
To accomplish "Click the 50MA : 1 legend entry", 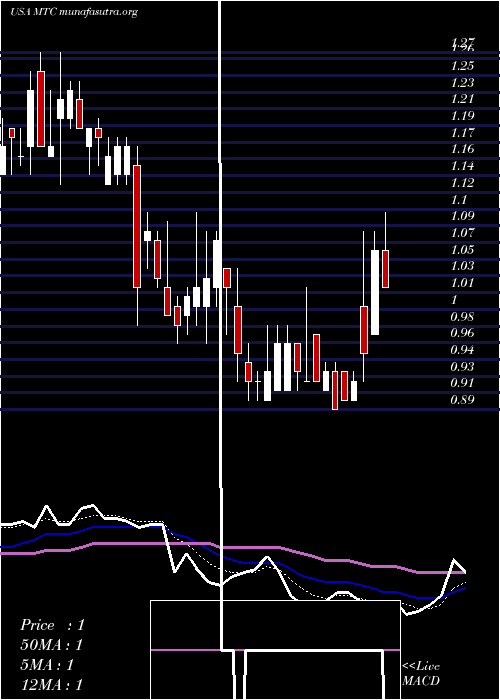I will 51,645.
